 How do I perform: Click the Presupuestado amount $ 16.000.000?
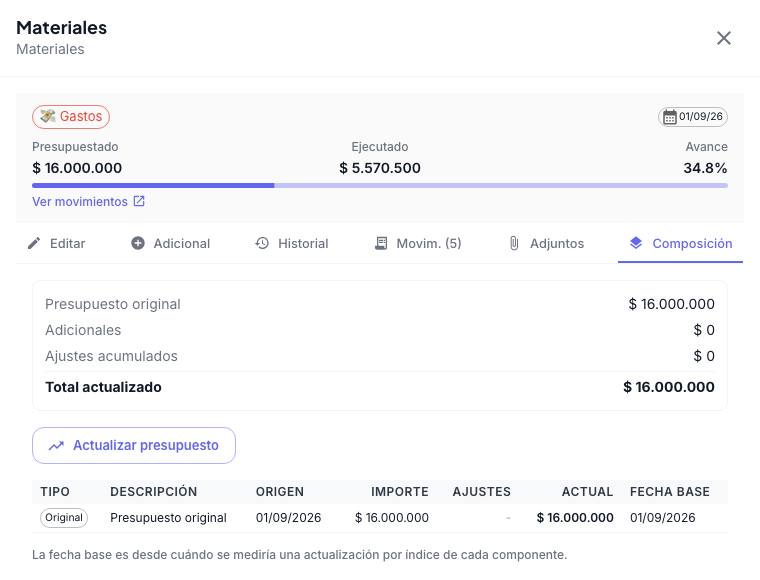coord(77,168)
